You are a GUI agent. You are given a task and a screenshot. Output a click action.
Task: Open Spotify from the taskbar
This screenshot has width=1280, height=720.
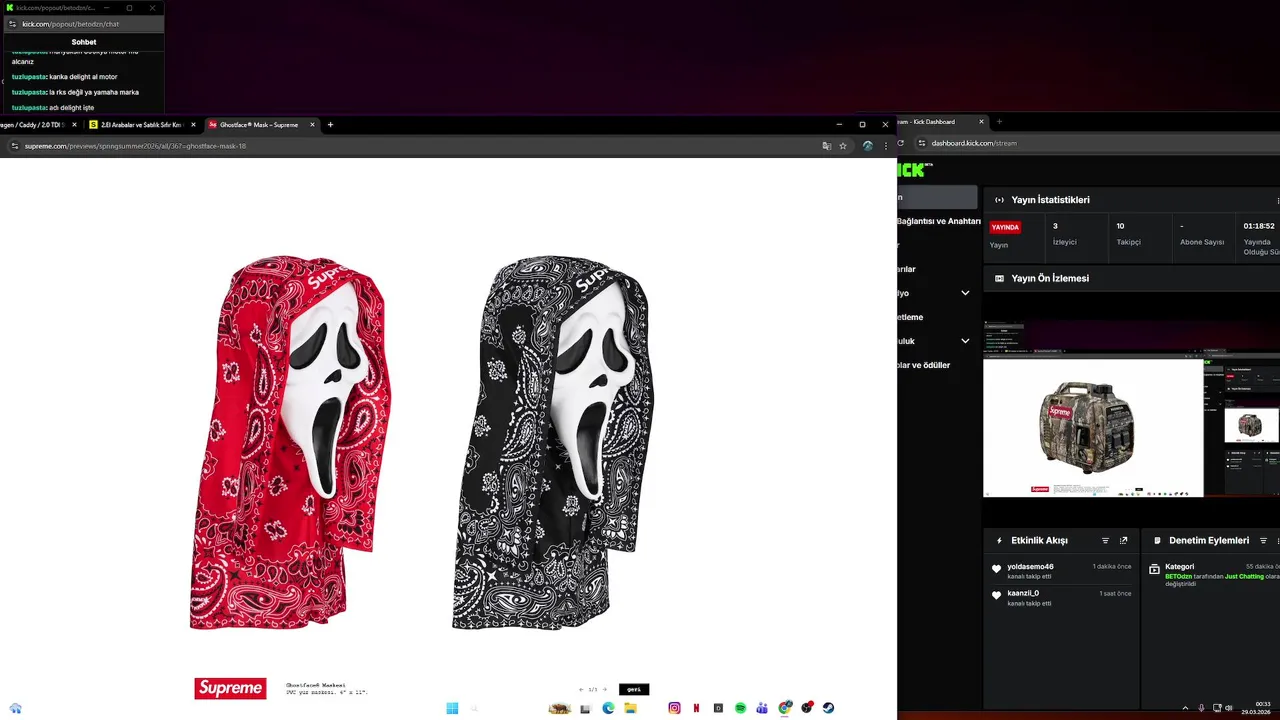click(740, 708)
